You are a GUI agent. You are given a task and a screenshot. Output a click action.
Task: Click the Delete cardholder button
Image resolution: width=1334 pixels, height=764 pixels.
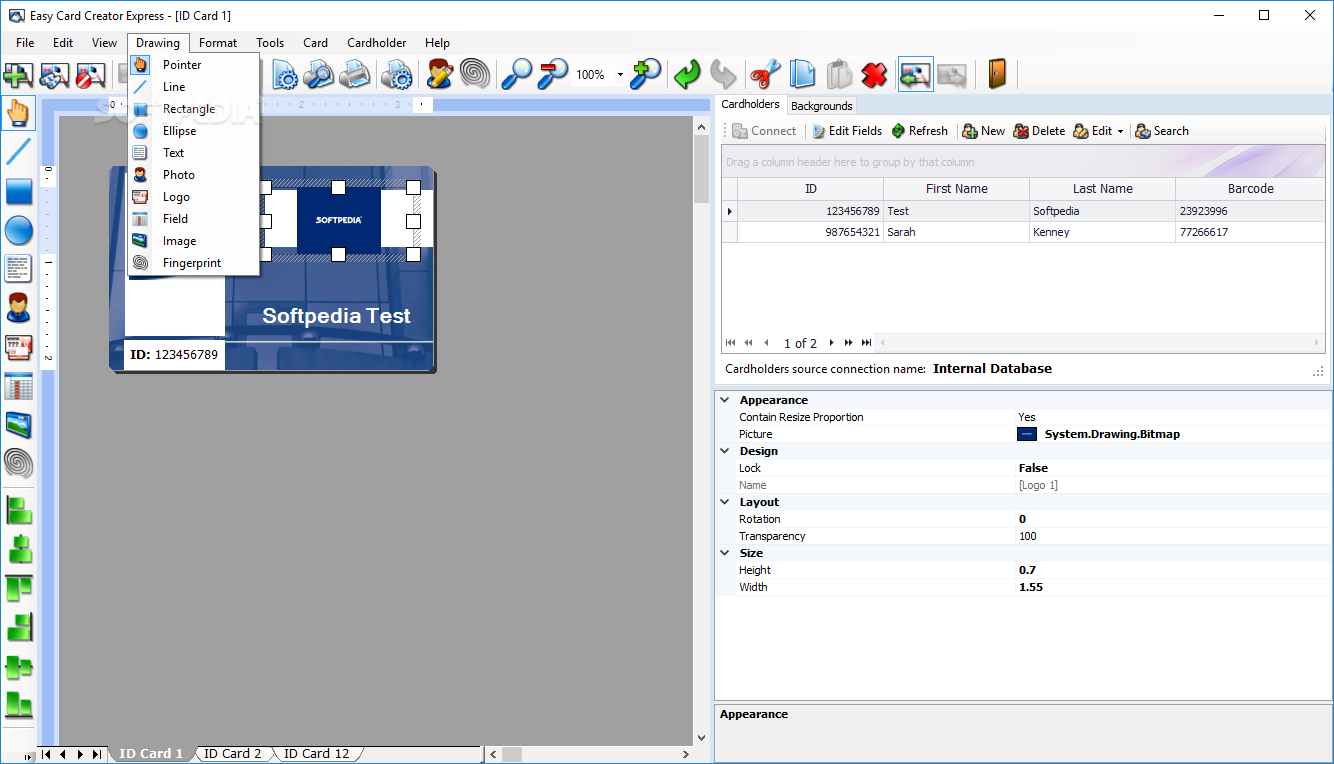click(1039, 131)
